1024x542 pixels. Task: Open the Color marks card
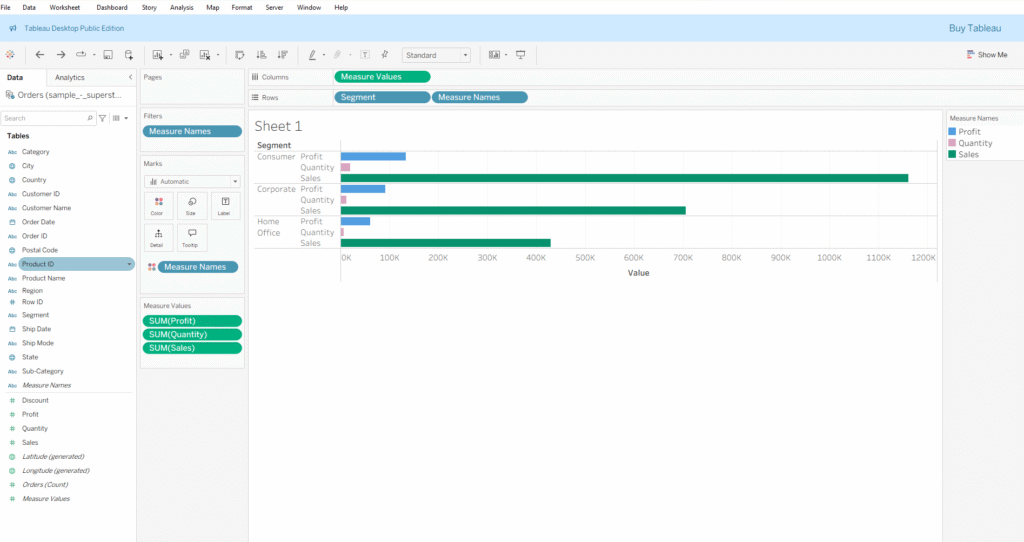pyautogui.click(x=158, y=206)
